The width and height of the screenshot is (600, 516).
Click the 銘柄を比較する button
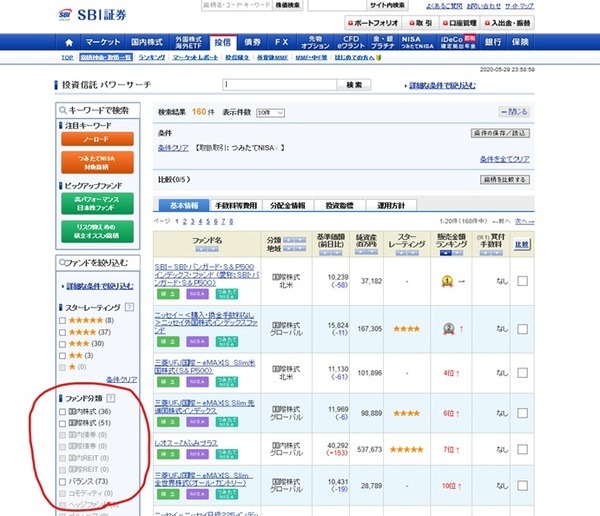pyautogui.click(x=505, y=180)
